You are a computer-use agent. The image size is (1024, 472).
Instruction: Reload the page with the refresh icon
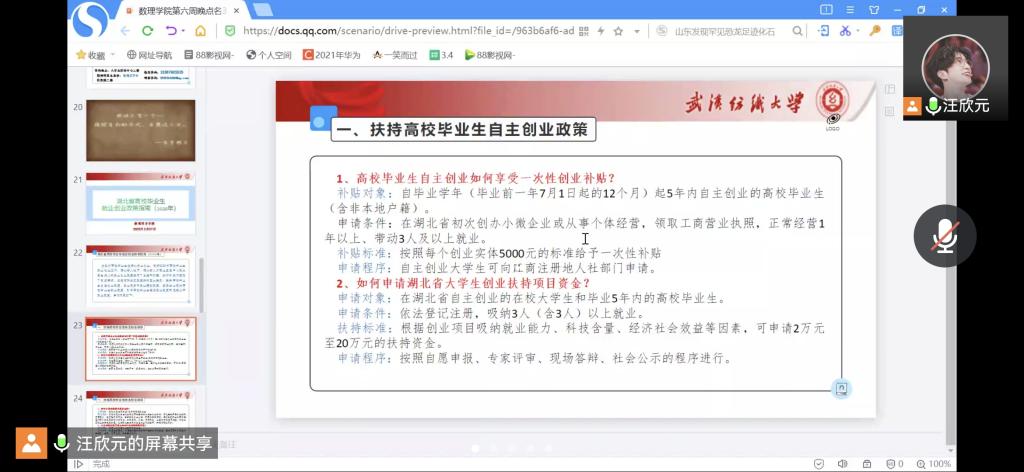click(147, 31)
